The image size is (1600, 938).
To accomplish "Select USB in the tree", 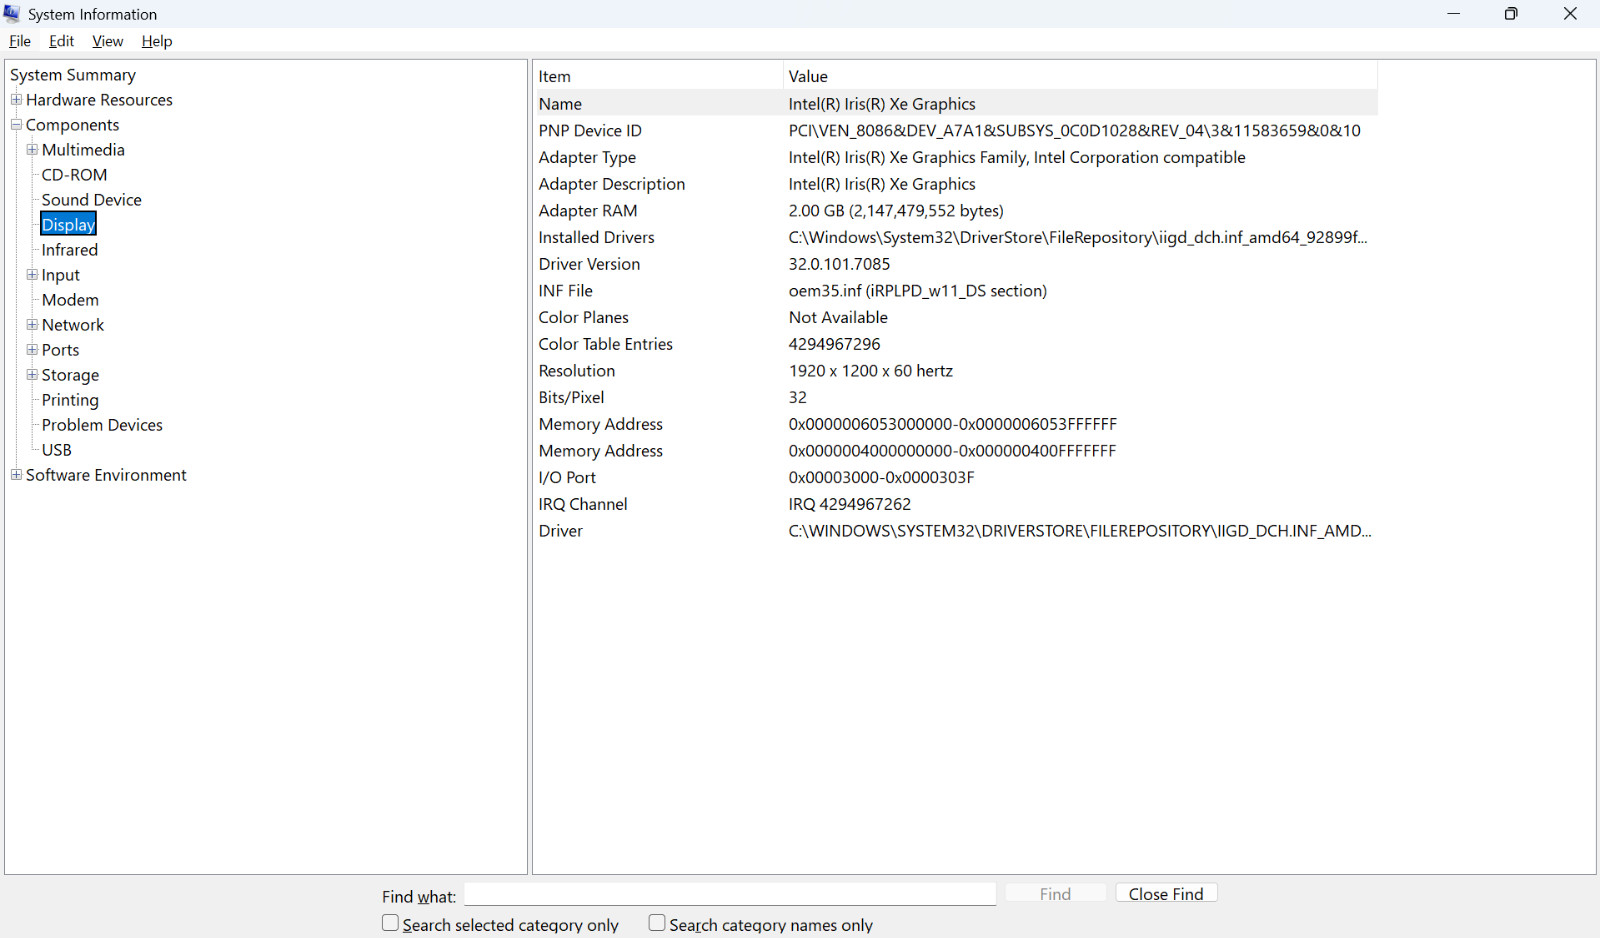I will point(57,450).
